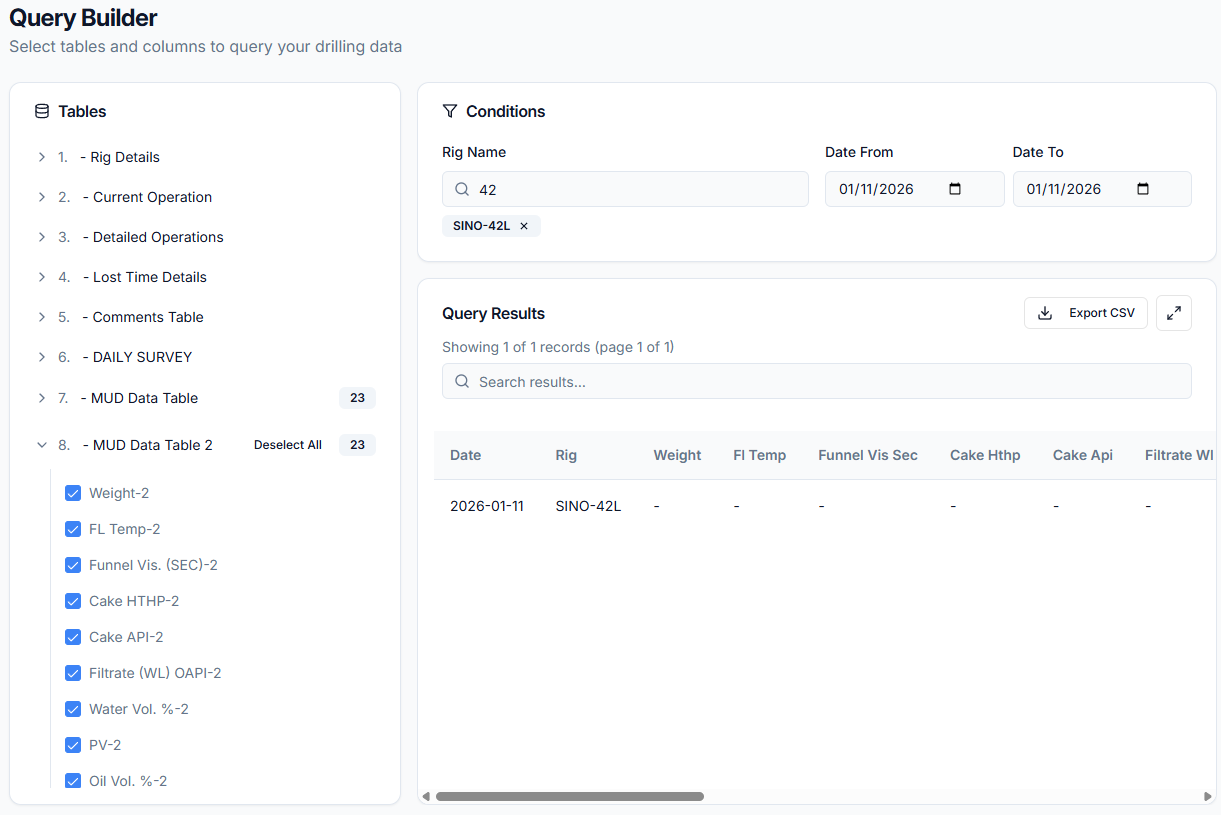Open the Date From calendar picker icon
1221x815 pixels.
pos(954,189)
